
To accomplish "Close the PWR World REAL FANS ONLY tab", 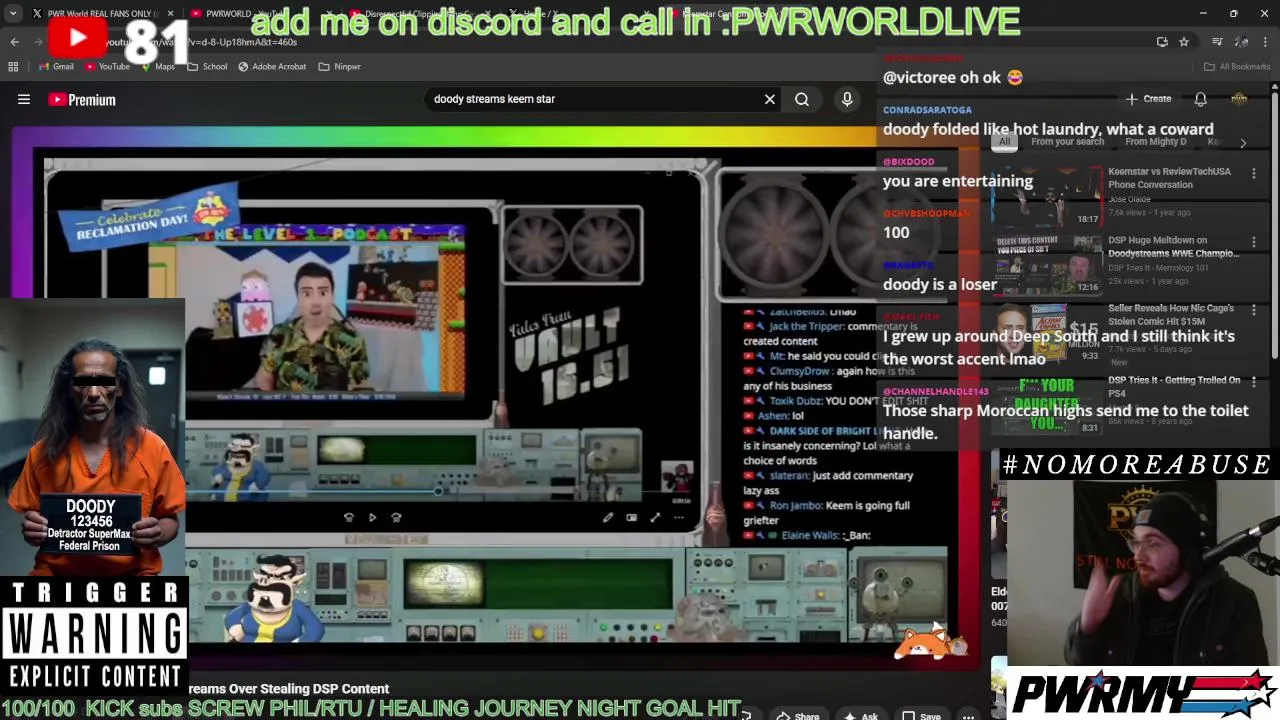I will (170, 14).
